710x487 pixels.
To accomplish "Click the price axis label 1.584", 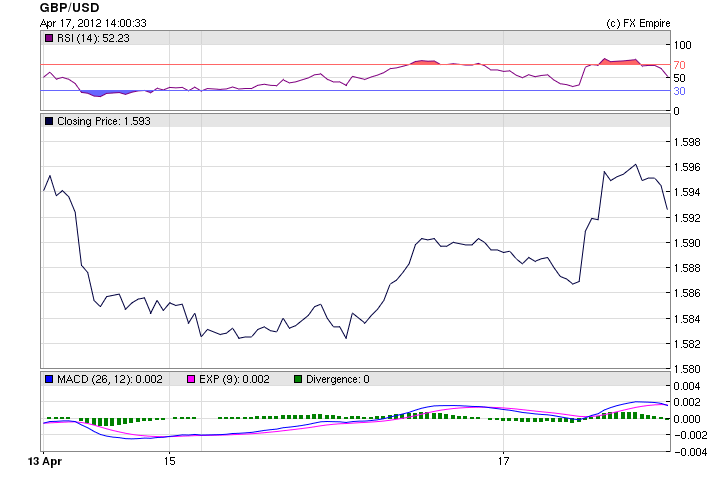I will (687, 319).
